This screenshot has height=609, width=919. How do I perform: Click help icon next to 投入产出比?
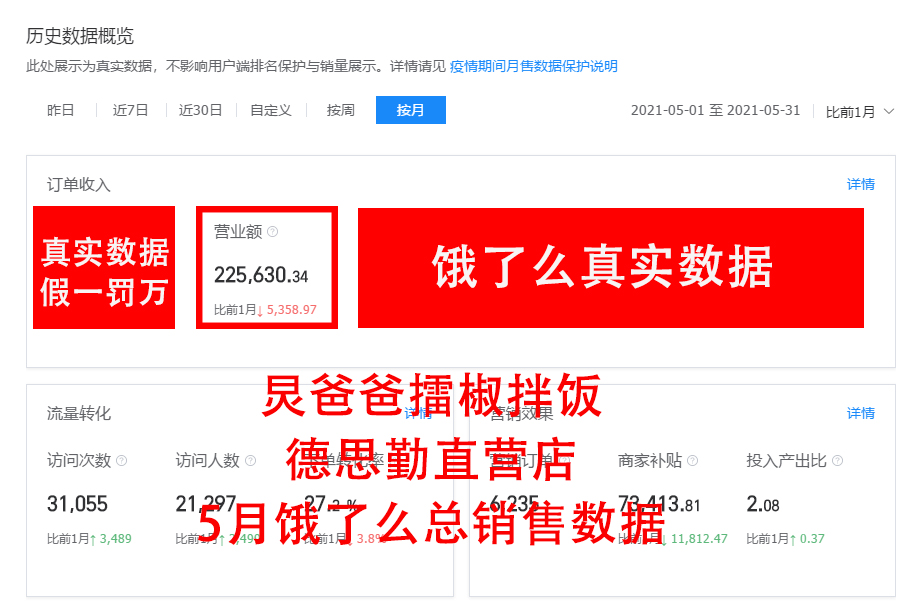tap(838, 461)
